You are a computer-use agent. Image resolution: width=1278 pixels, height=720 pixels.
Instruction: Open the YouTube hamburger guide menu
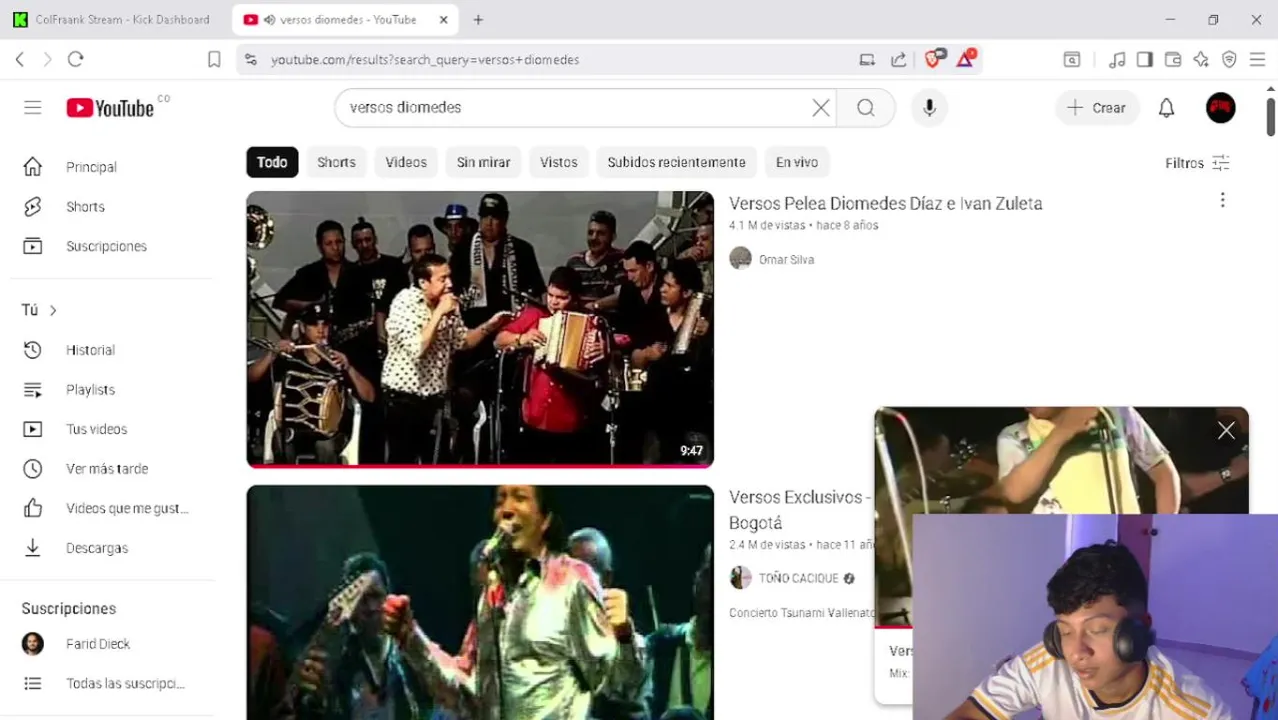coord(33,108)
